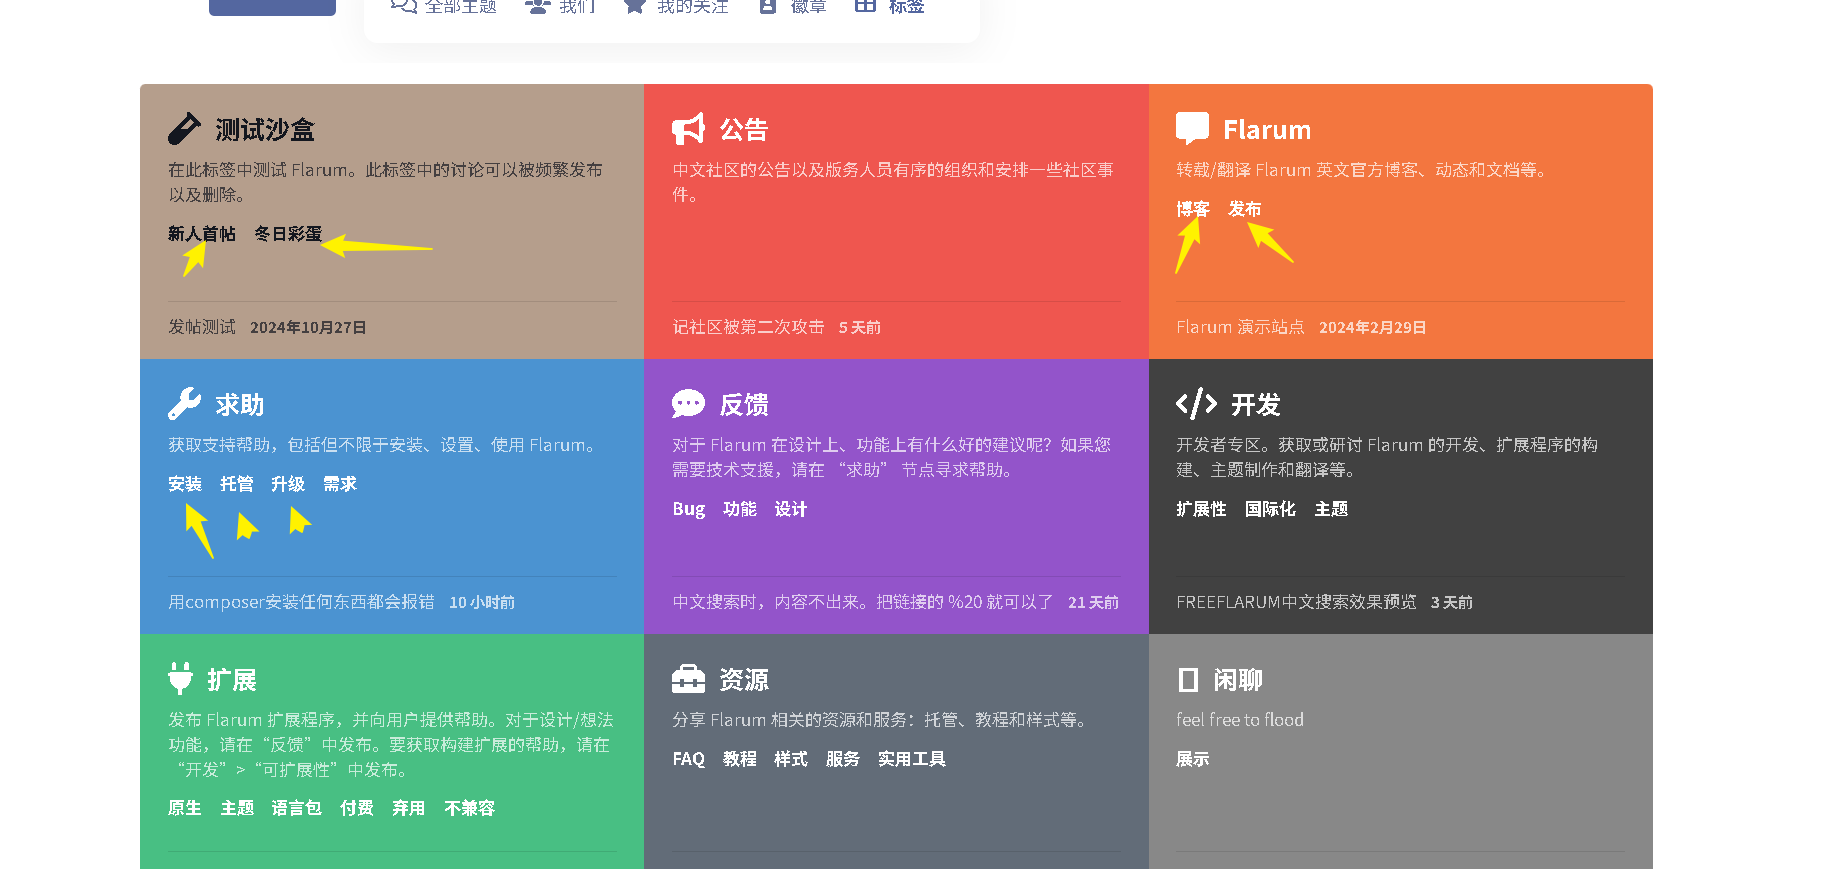Select the 升级 subtag under 求助
1825x869 pixels.
click(x=288, y=484)
